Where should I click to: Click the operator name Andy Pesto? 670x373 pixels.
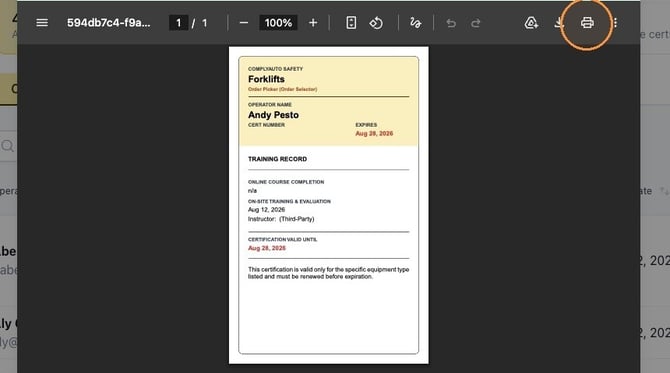pos(273,115)
